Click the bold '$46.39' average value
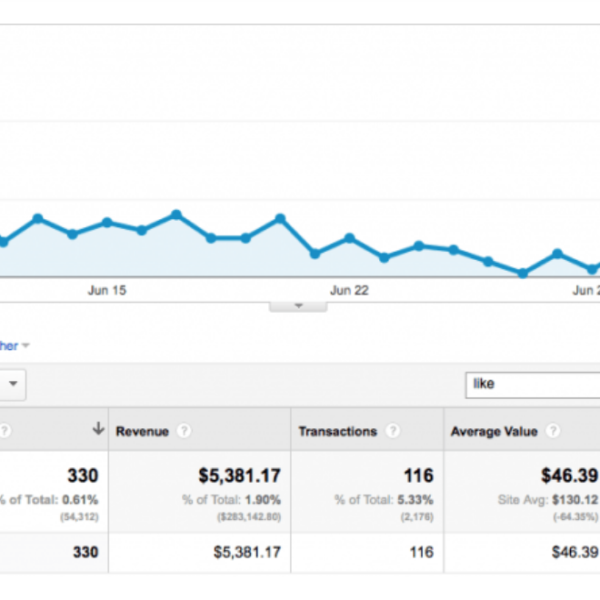 click(x=569, y=476)
